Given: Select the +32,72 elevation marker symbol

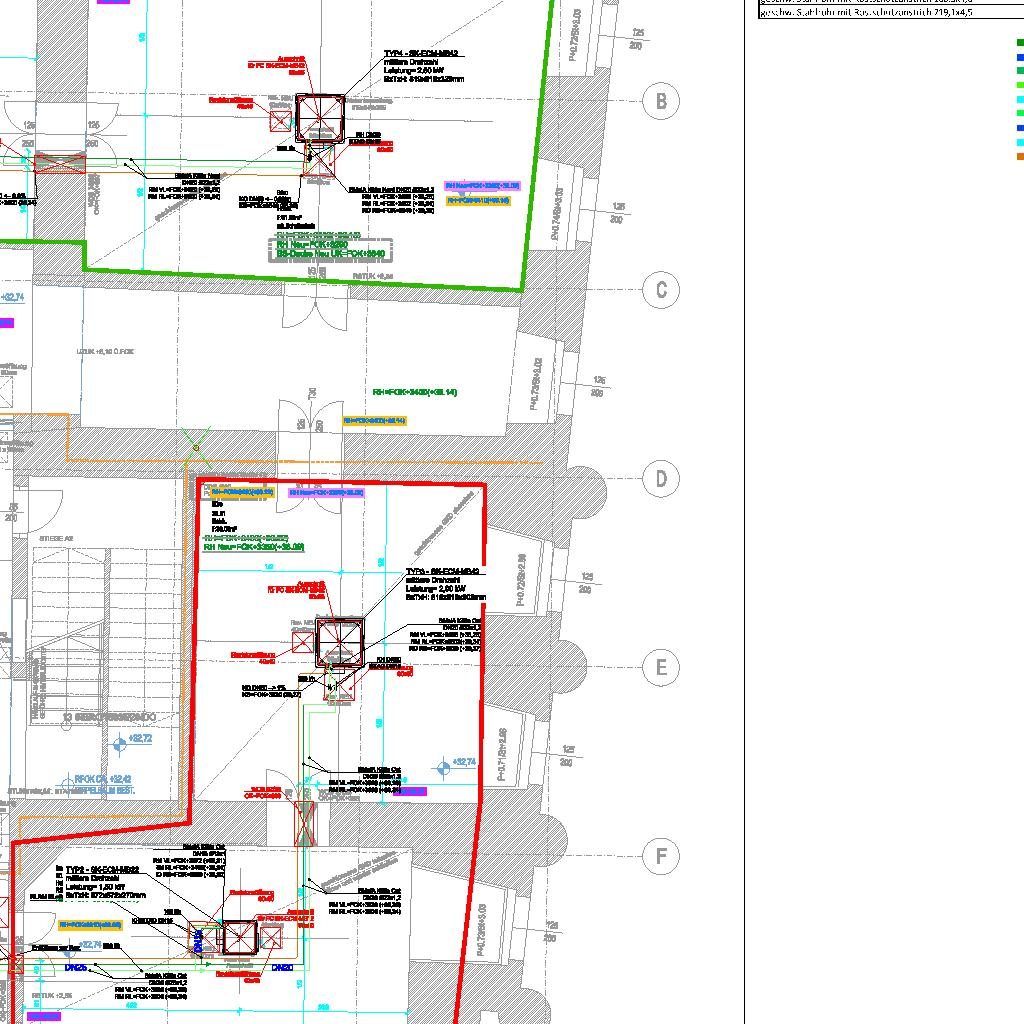Looking at the screenshot, I should (121, 743).
